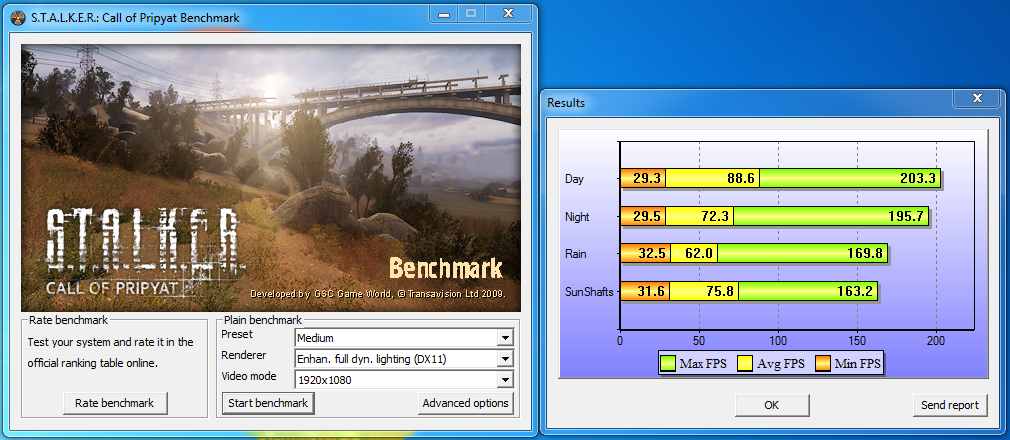Click the orange Min FPS legend swatch
The height and width of the screenshot is (440, 1010).
(822, 362)
